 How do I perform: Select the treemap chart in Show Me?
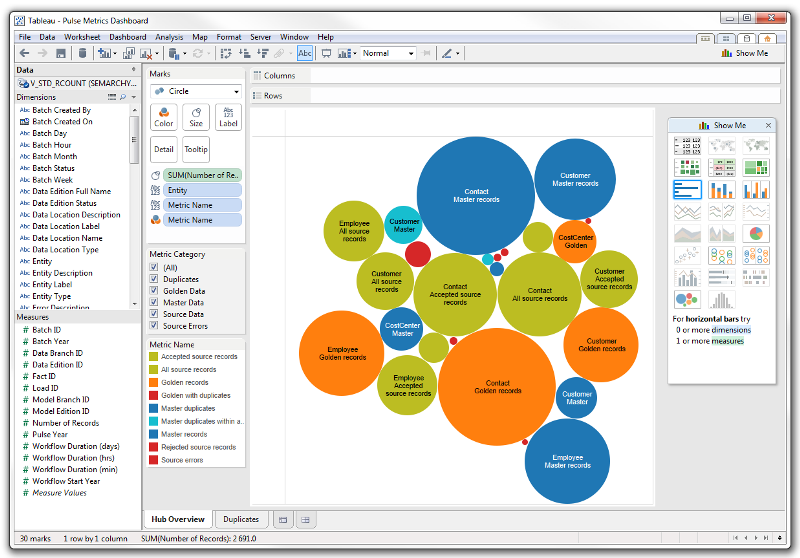[756, 167]
